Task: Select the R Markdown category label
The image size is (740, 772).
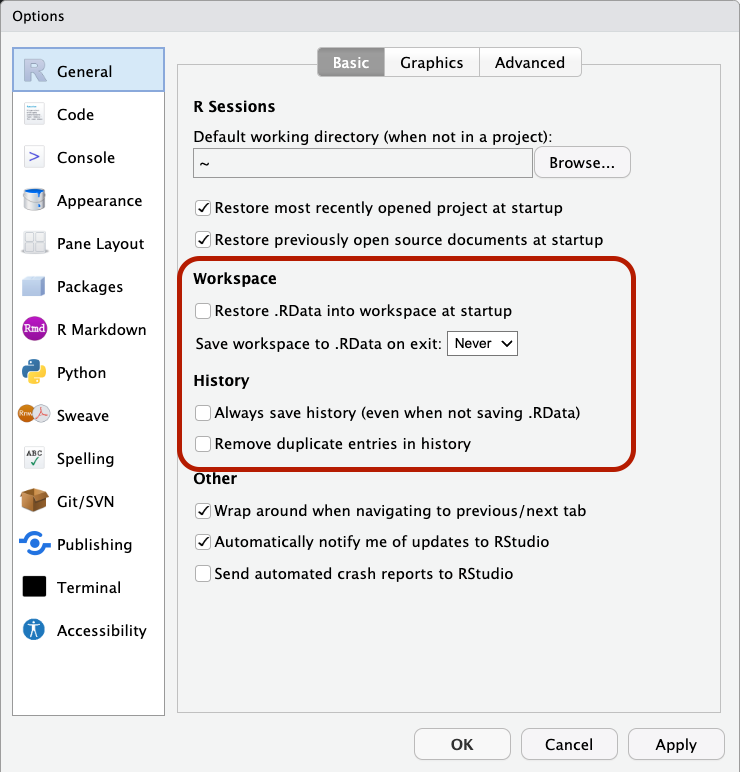Action: [x=101, y=329]
